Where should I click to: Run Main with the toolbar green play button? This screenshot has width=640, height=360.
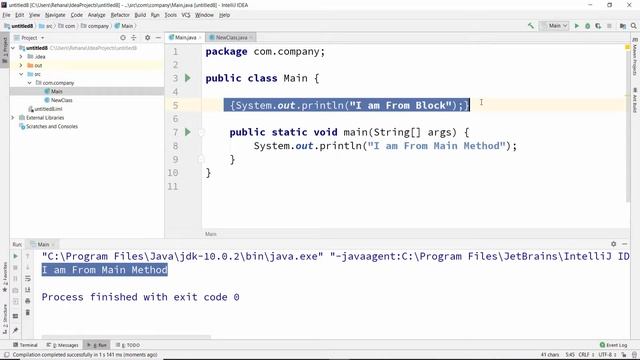[577, 26]
